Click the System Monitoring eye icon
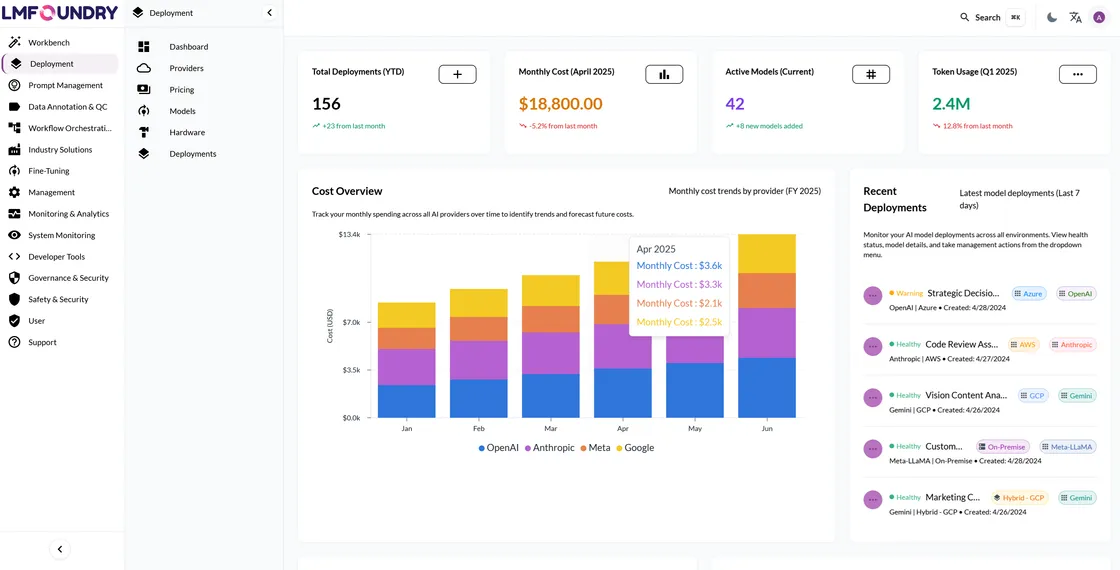The width and height of the screenshot is (1120, 570). tap(14, 235)
